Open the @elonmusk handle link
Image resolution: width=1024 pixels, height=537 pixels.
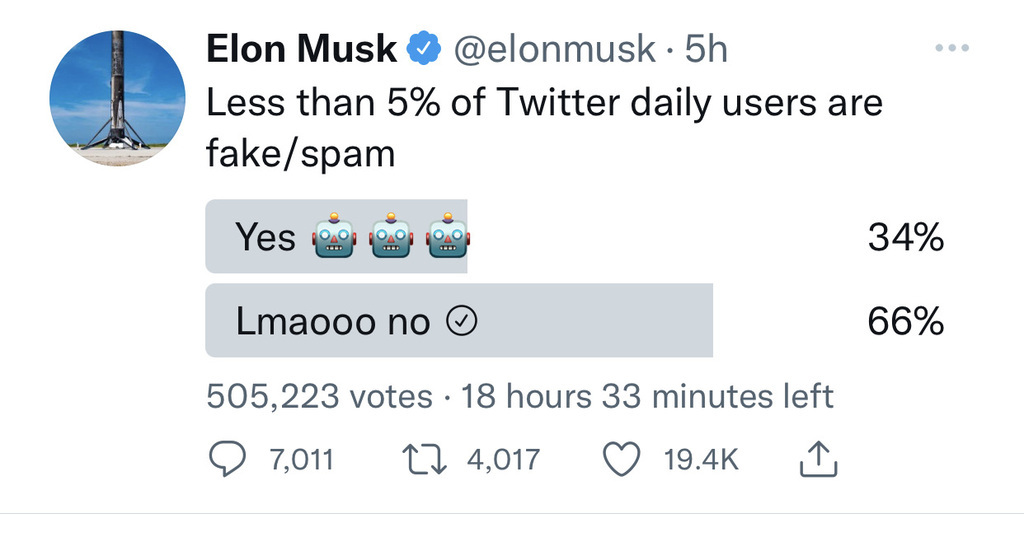[x=555, y=49]
